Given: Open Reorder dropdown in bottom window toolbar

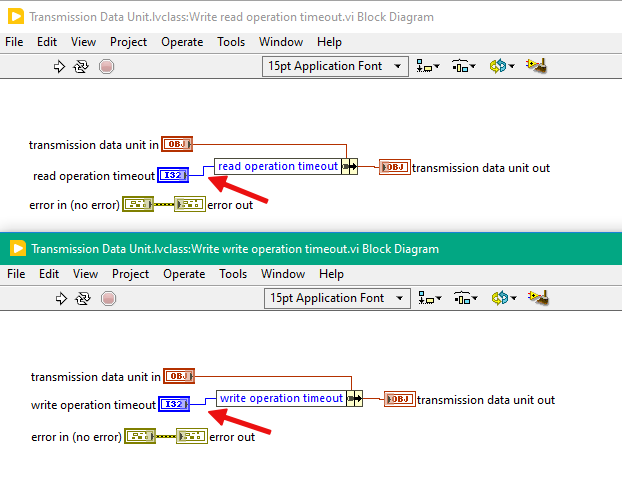Looking at the screenshot, I should point(503,298).
